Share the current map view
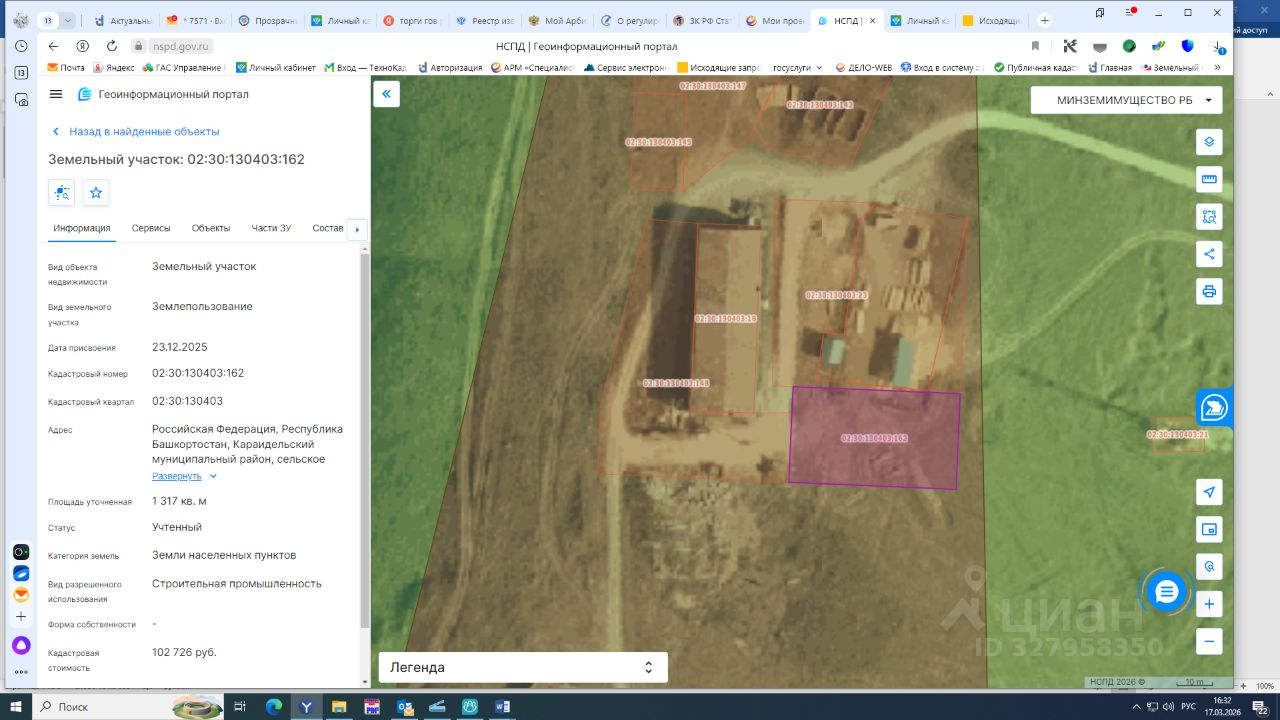1280x720 pixels. 1209,254
